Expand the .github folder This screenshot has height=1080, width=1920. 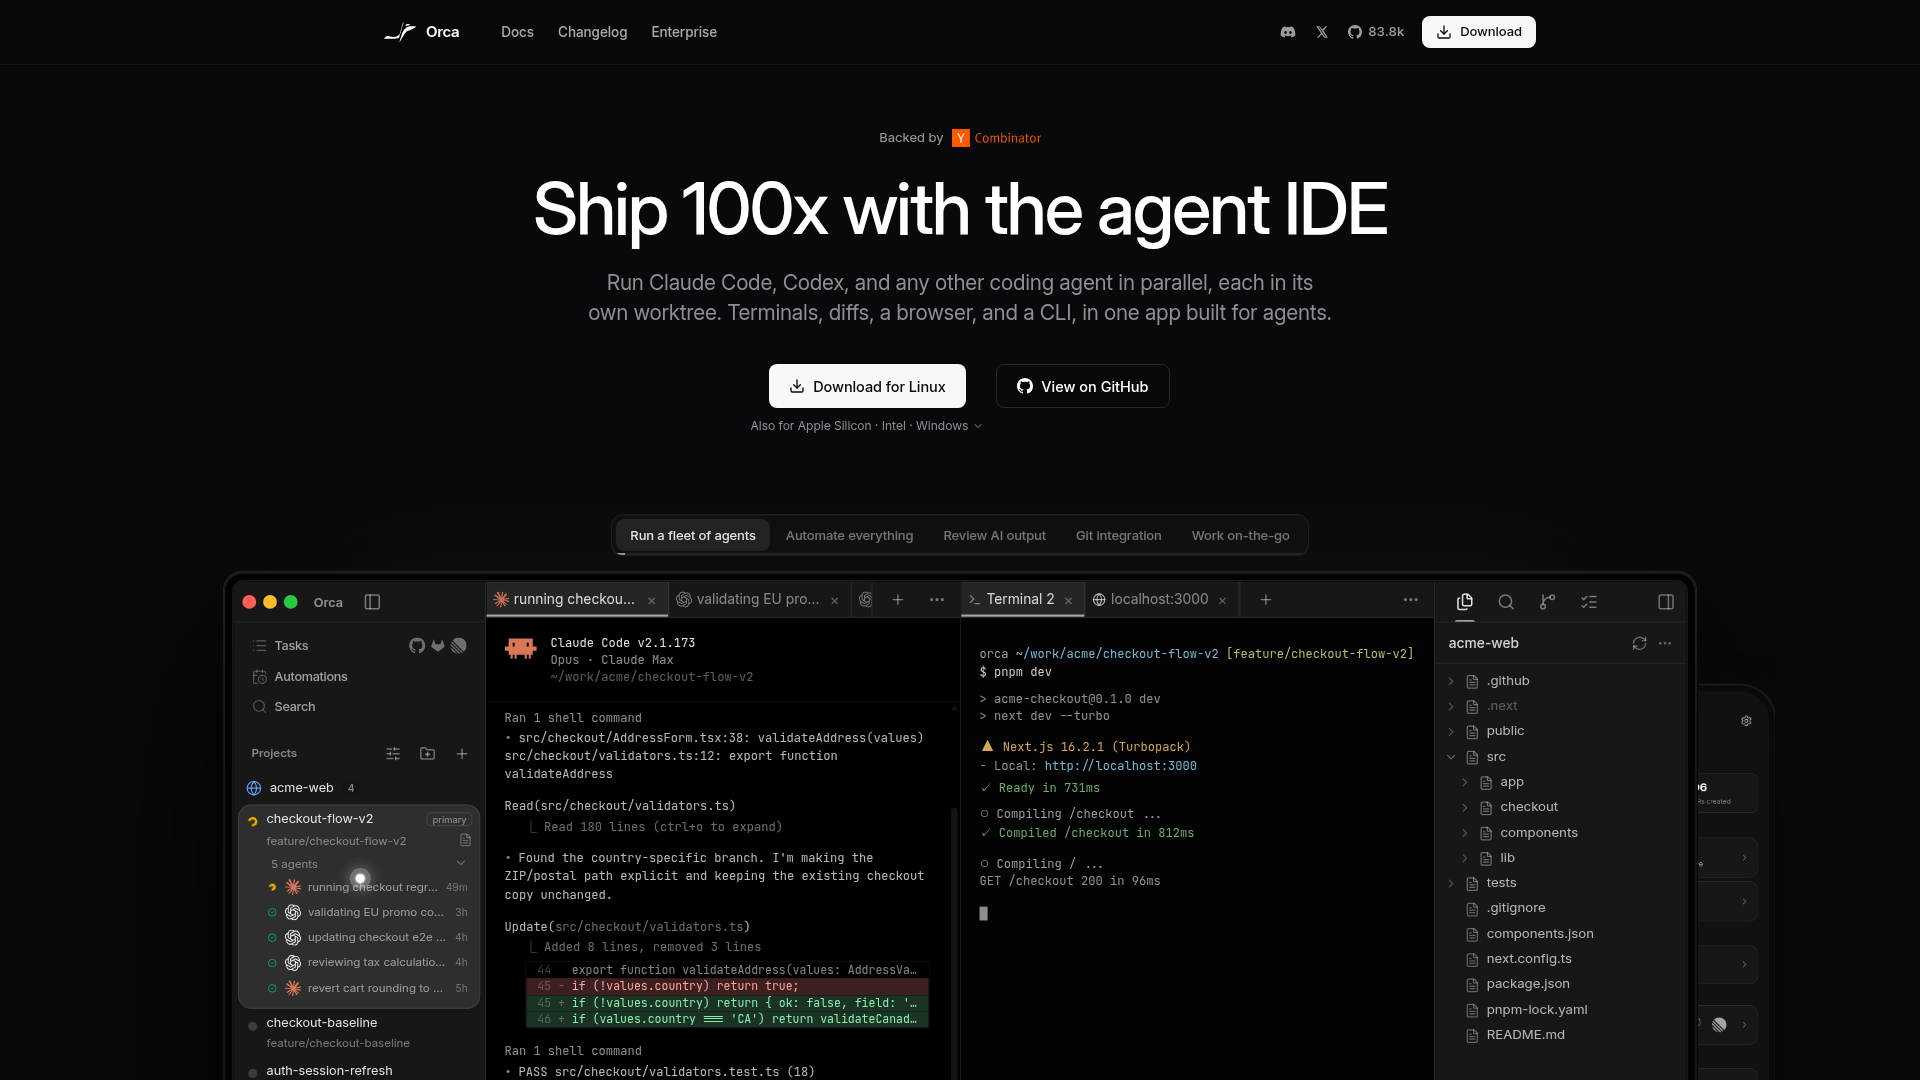point(1452,682)
